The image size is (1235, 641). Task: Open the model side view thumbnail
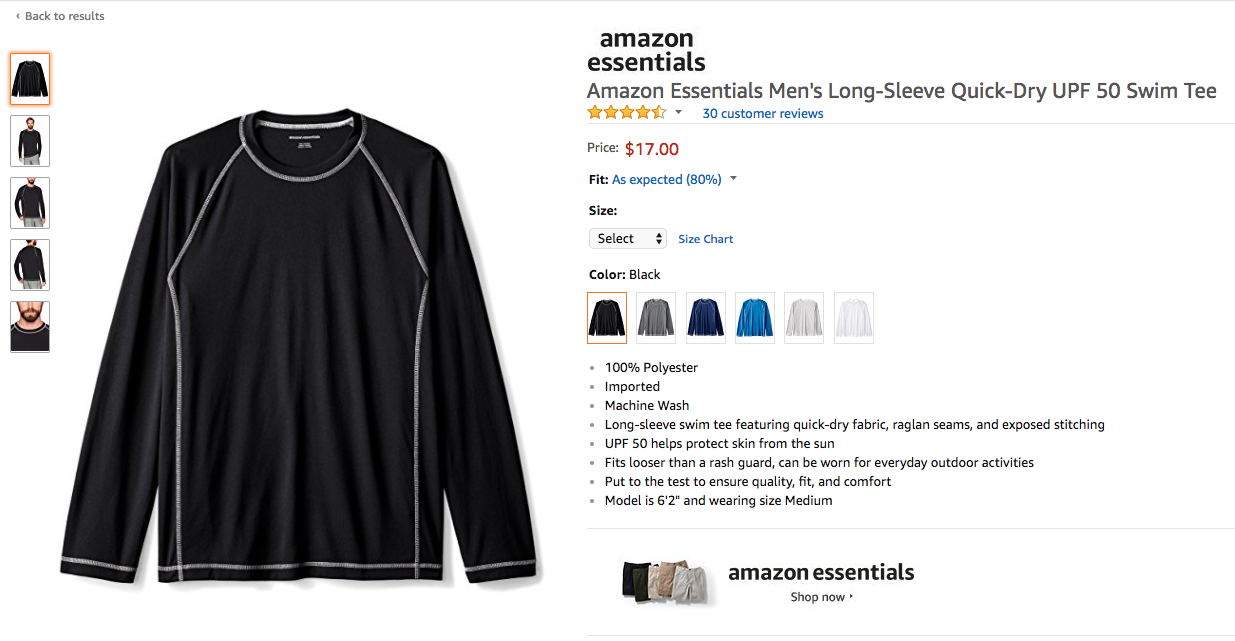pyautogui.click(x=30, y=265)
